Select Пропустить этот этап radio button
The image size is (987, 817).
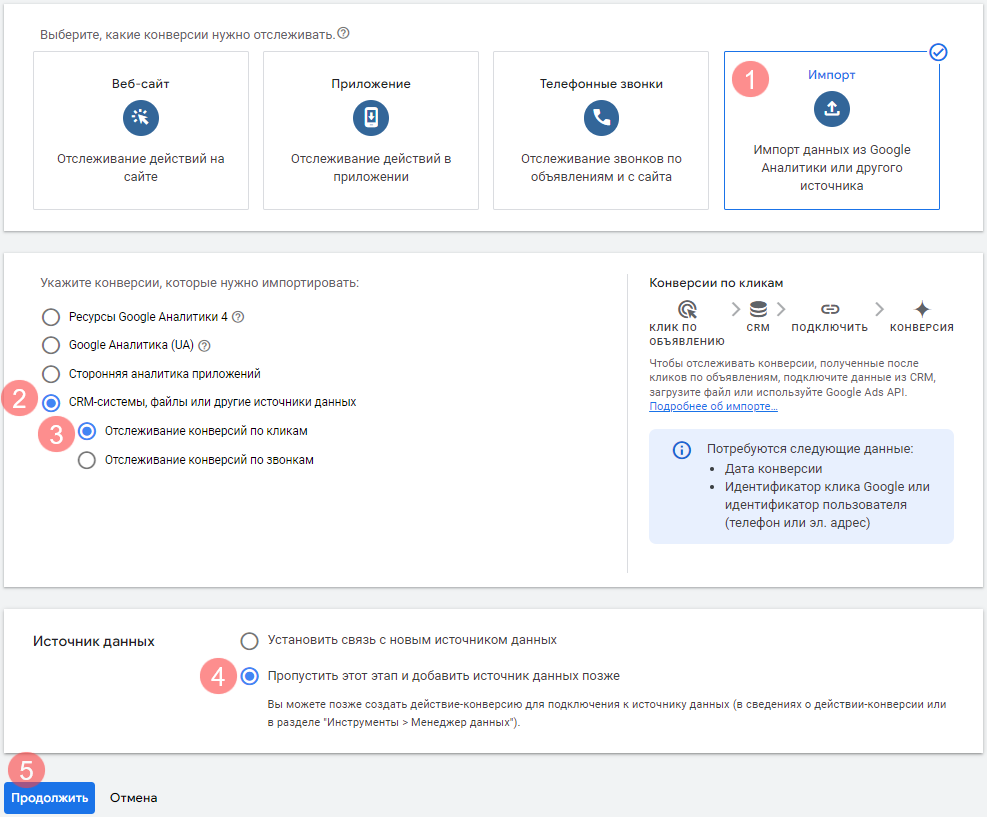tap(249, 676)
